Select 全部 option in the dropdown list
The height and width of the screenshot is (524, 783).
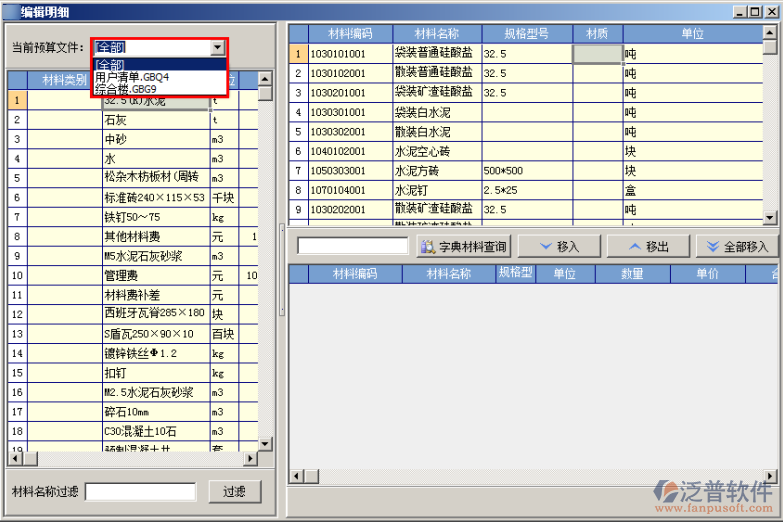coord(111,64)
